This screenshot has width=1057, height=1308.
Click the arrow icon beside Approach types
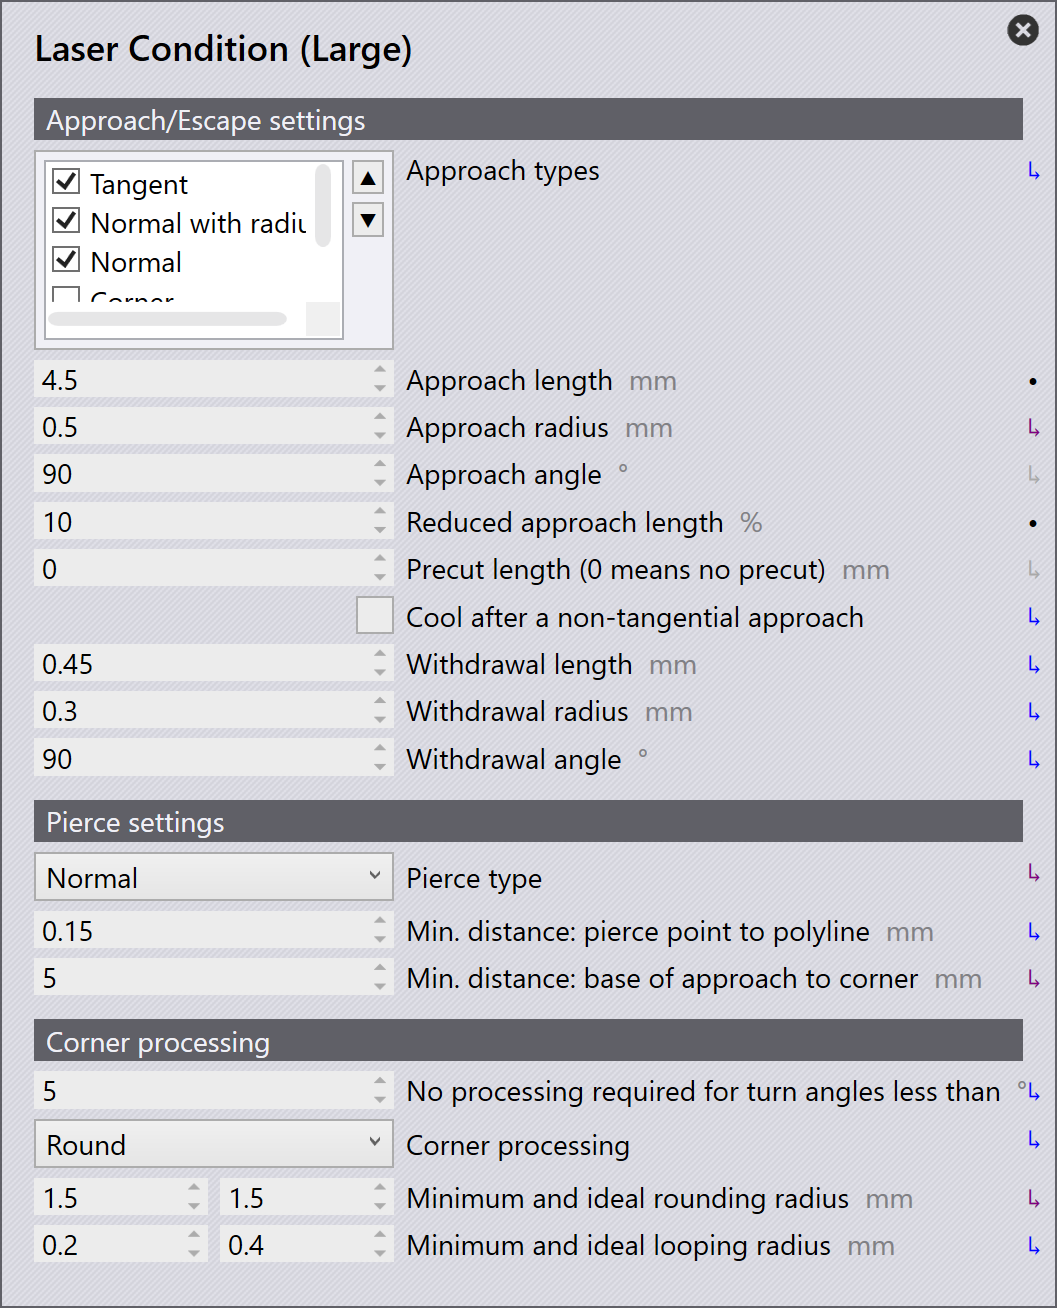click(1034, 172)
